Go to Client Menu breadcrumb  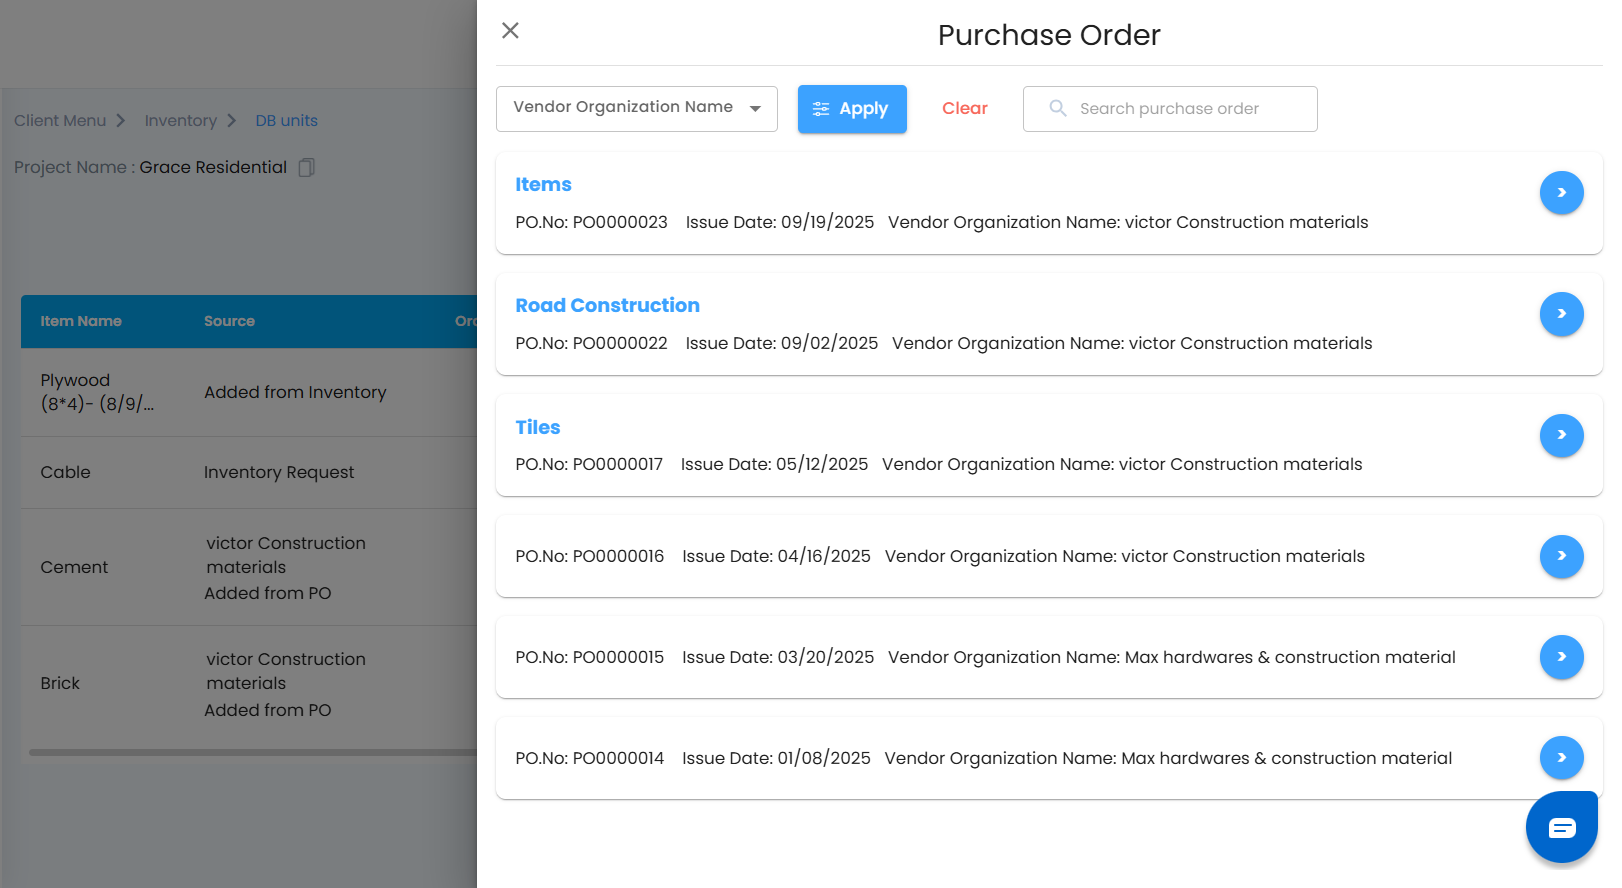point(60,121)
